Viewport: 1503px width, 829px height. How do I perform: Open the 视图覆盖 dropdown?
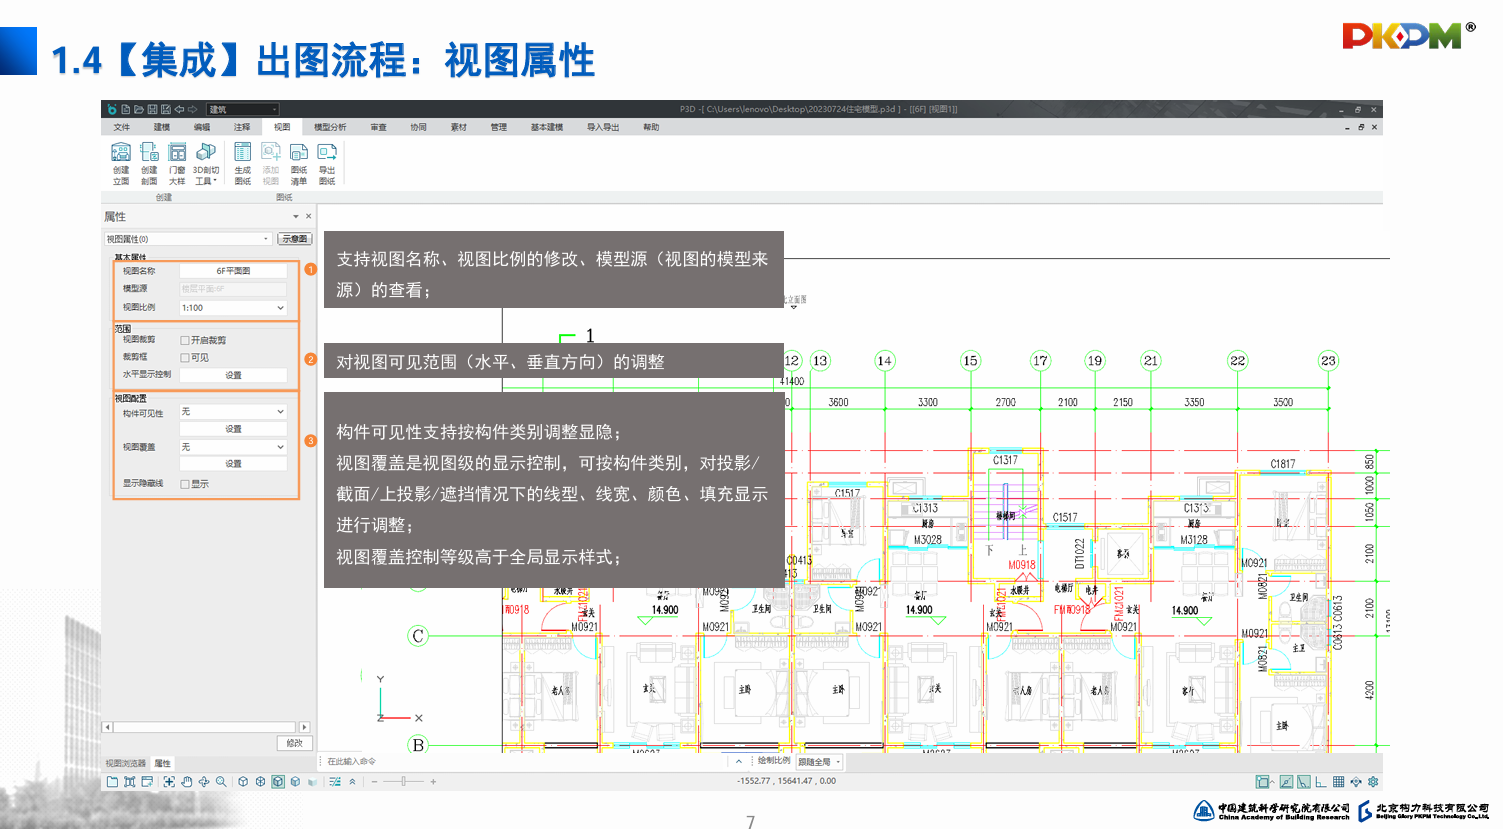tap(233, 447)
